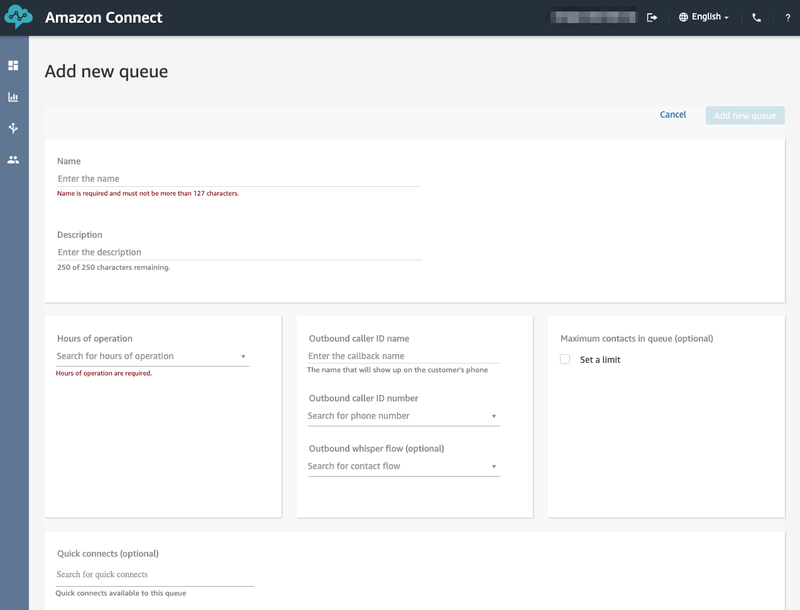Click the Hours of operation are required message
Screen dimensions: 800x610
click(104, 373)
